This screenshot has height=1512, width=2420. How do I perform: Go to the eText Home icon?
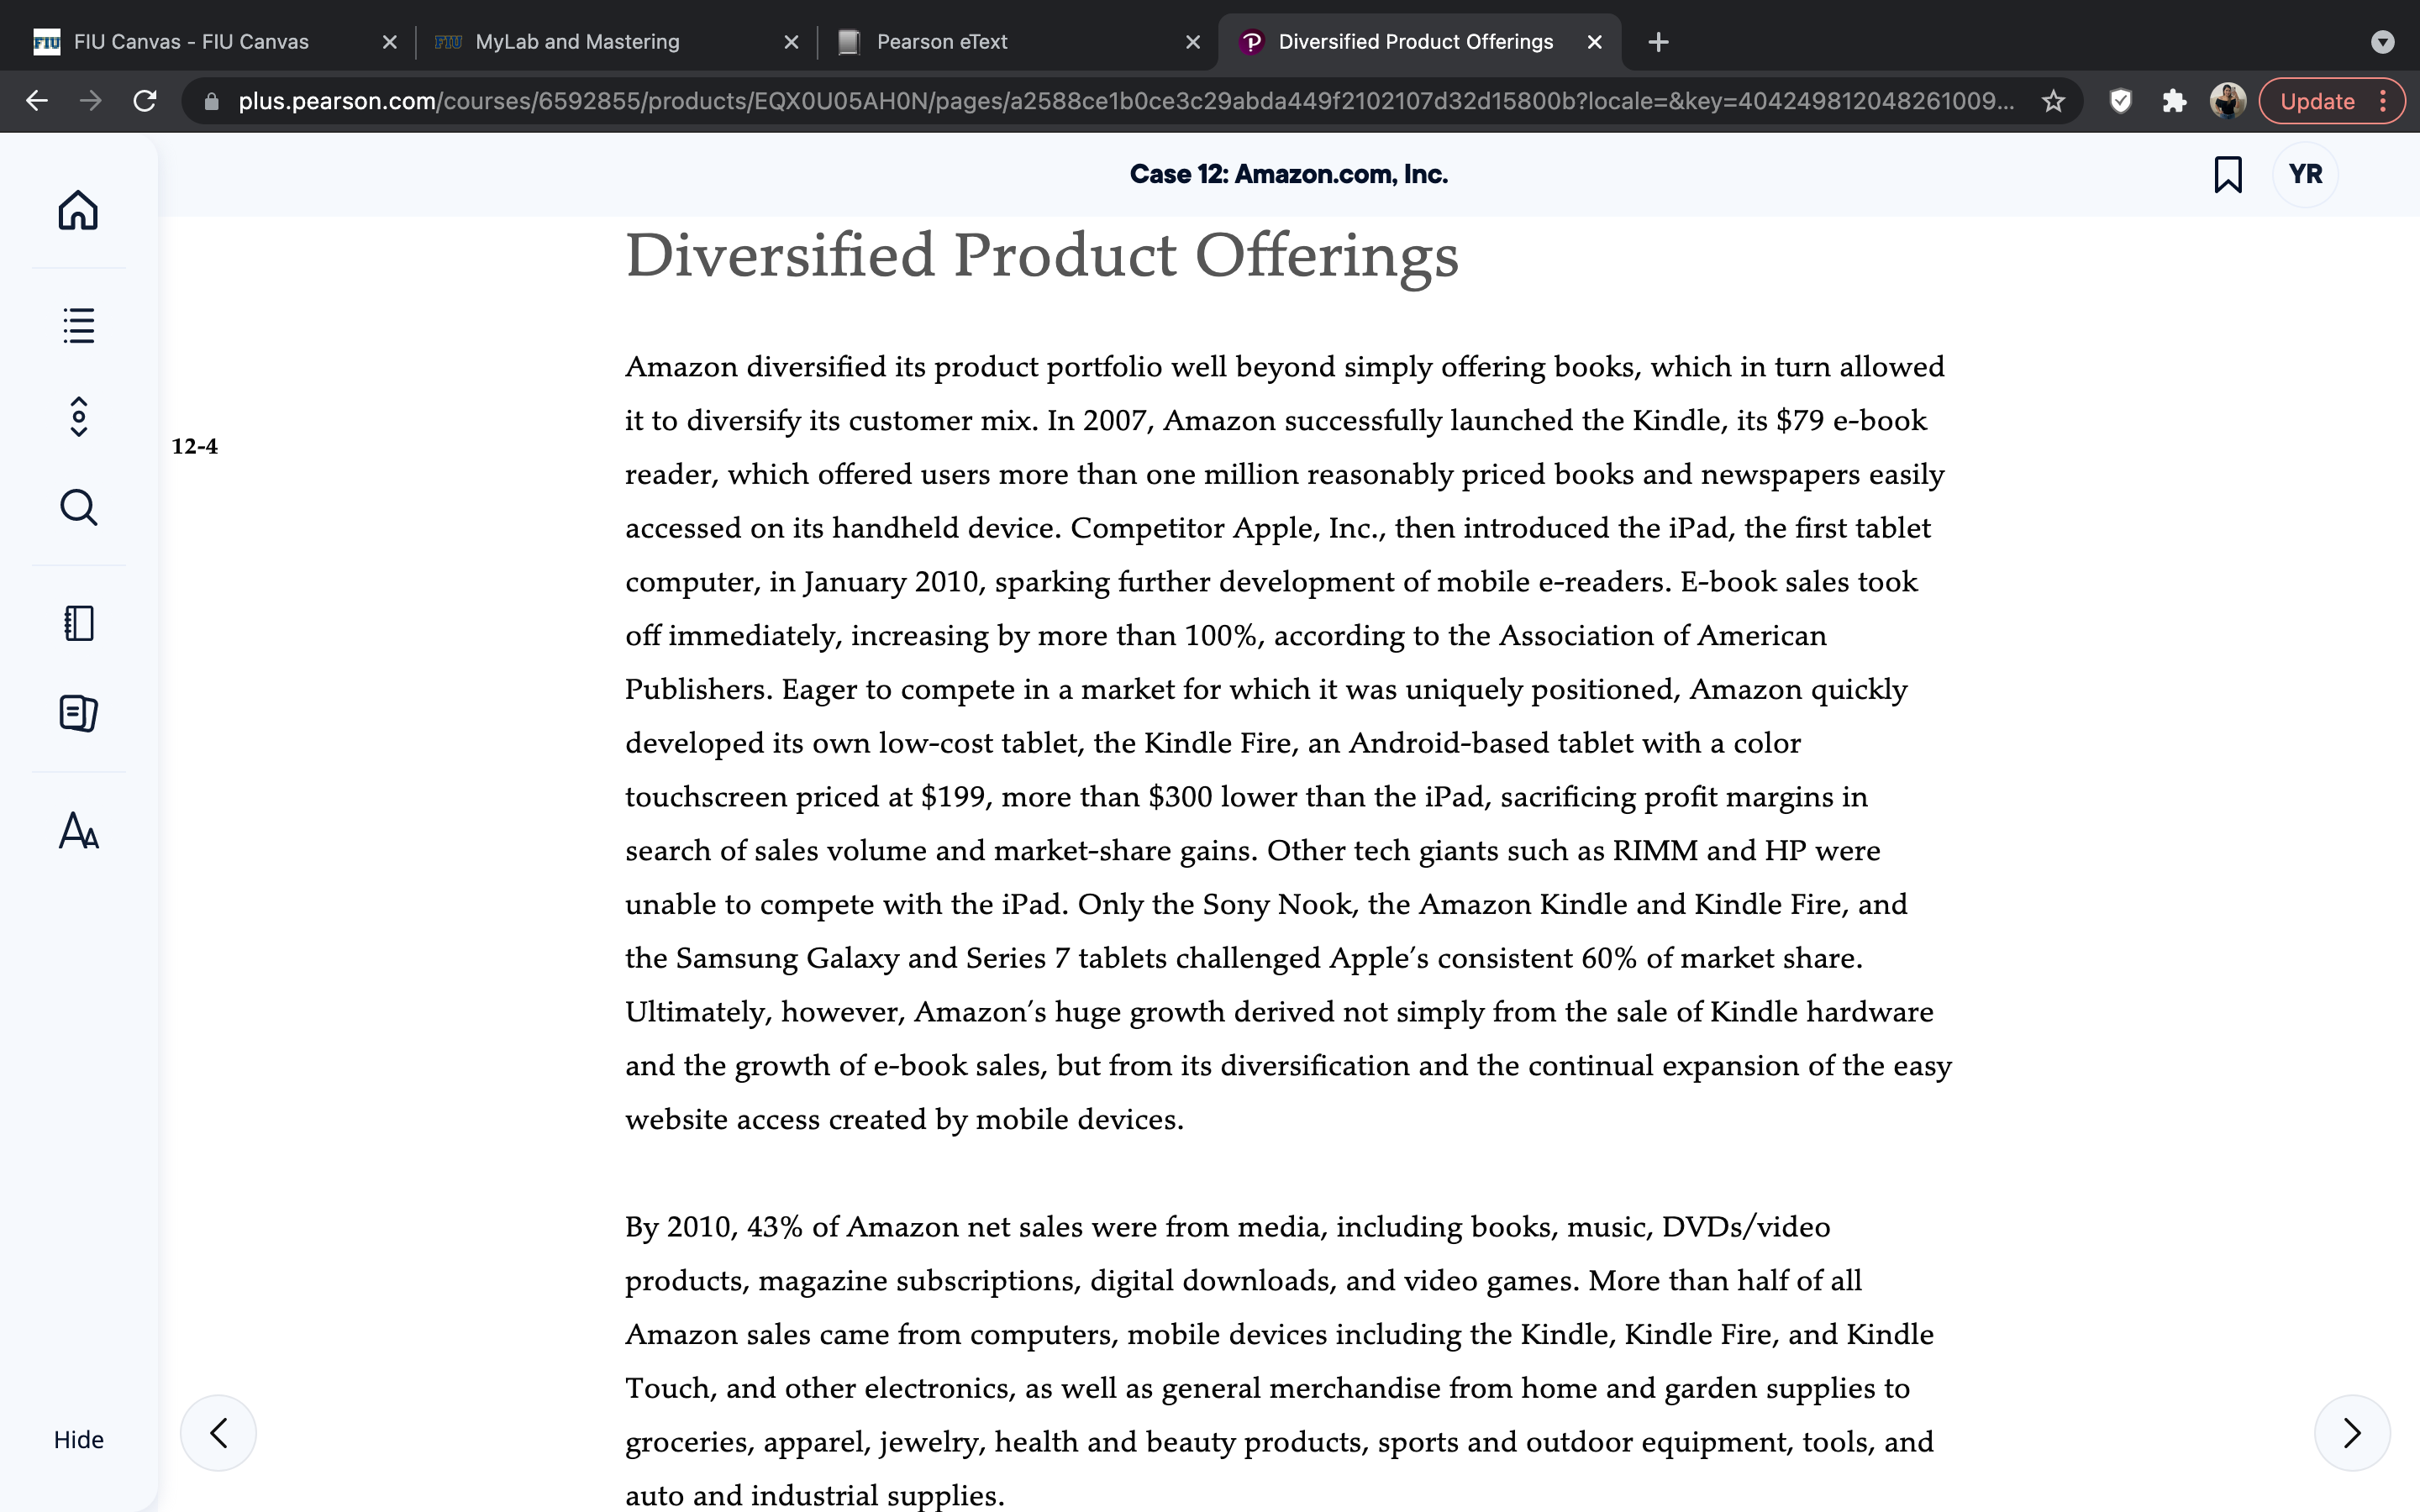[x=78, y=210]
